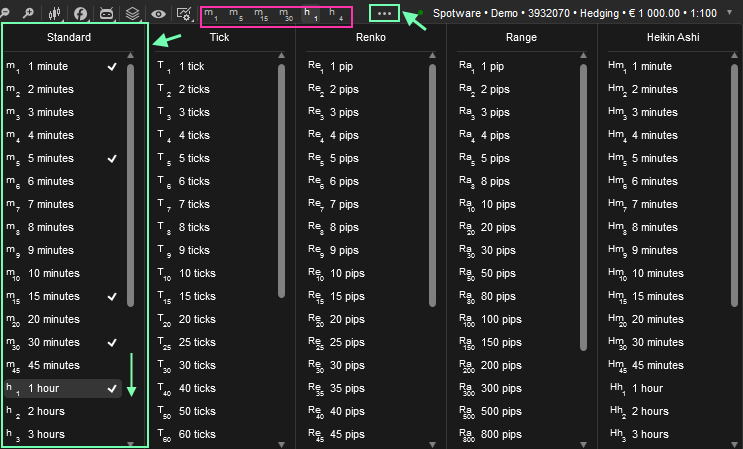The width and height of the screenshot is (743, 449).
Task: Open the candlestick chart type selector
Action: pos(54,14)
